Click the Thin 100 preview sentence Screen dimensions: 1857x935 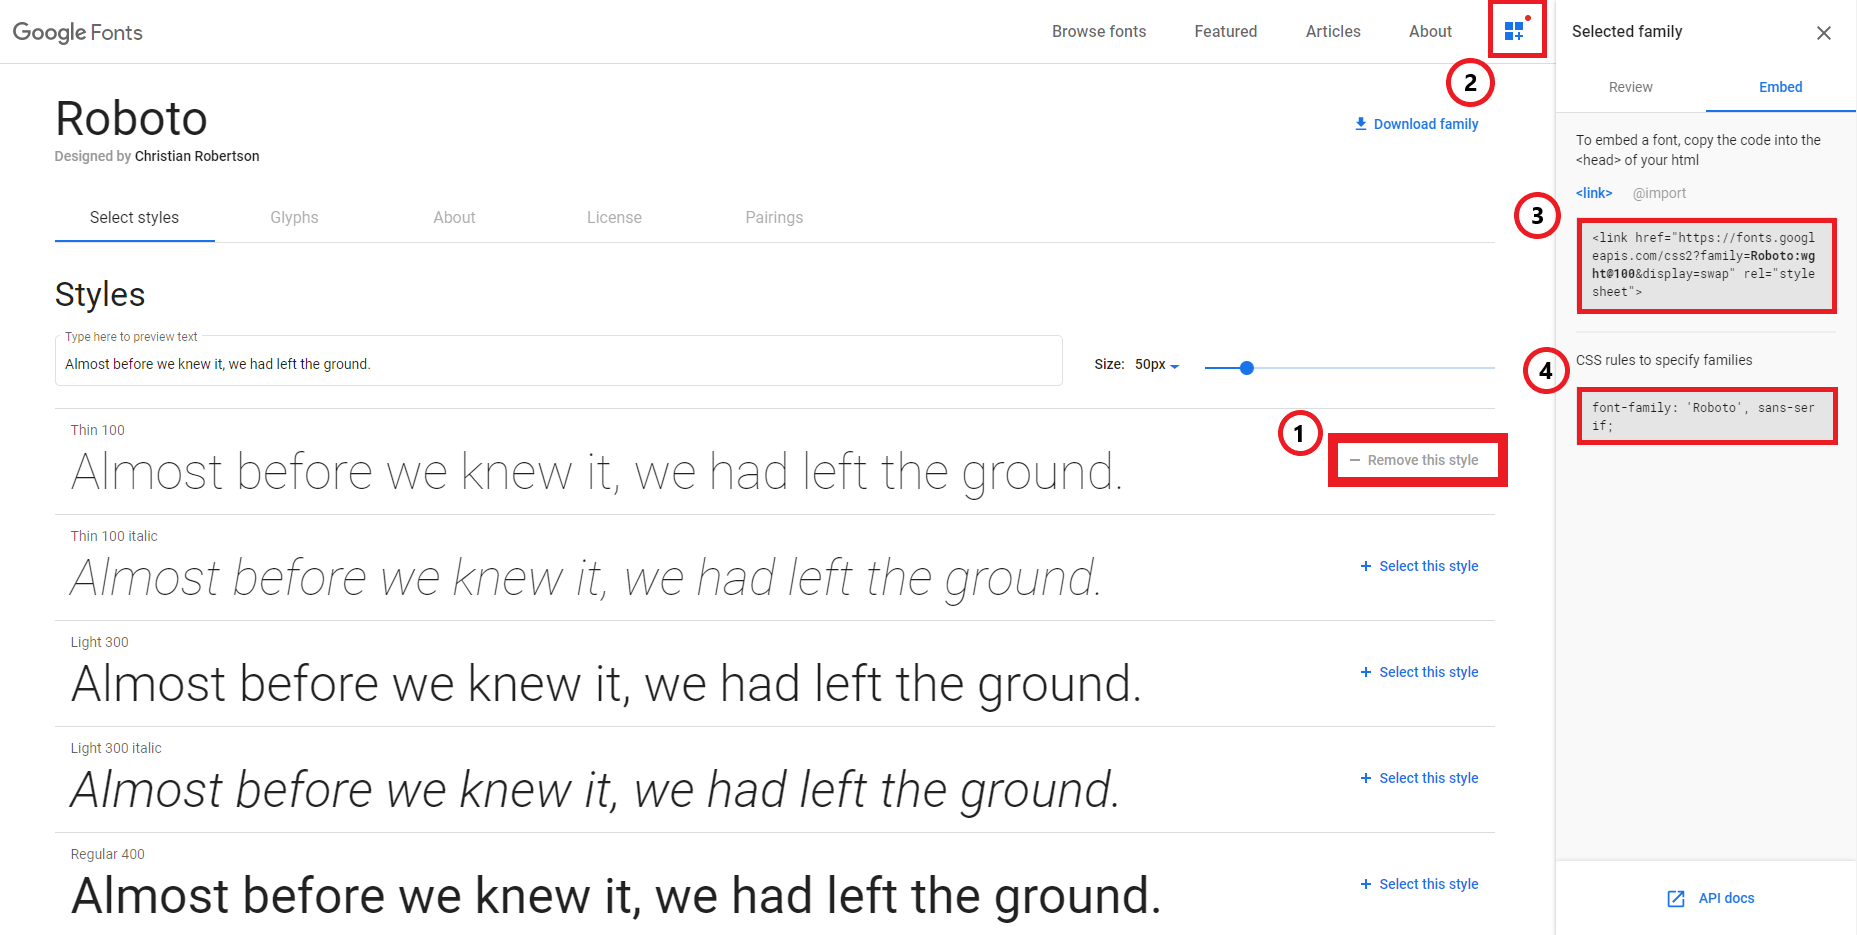coord(597,472)
